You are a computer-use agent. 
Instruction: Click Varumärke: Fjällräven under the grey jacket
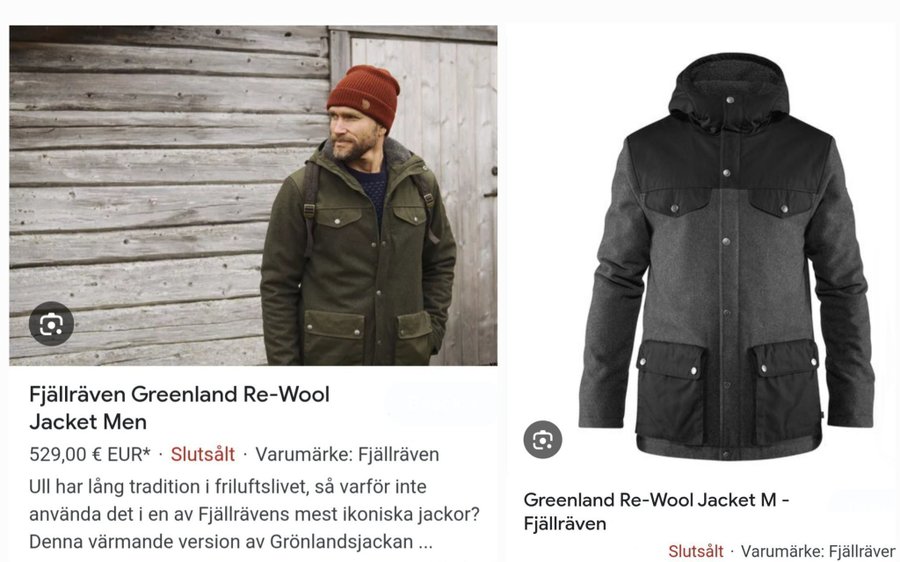pyautogui.click(x=818, y=552)
